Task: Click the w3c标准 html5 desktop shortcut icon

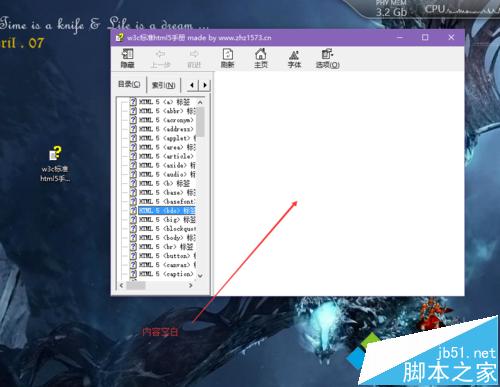Action: (x=55, y=163)
